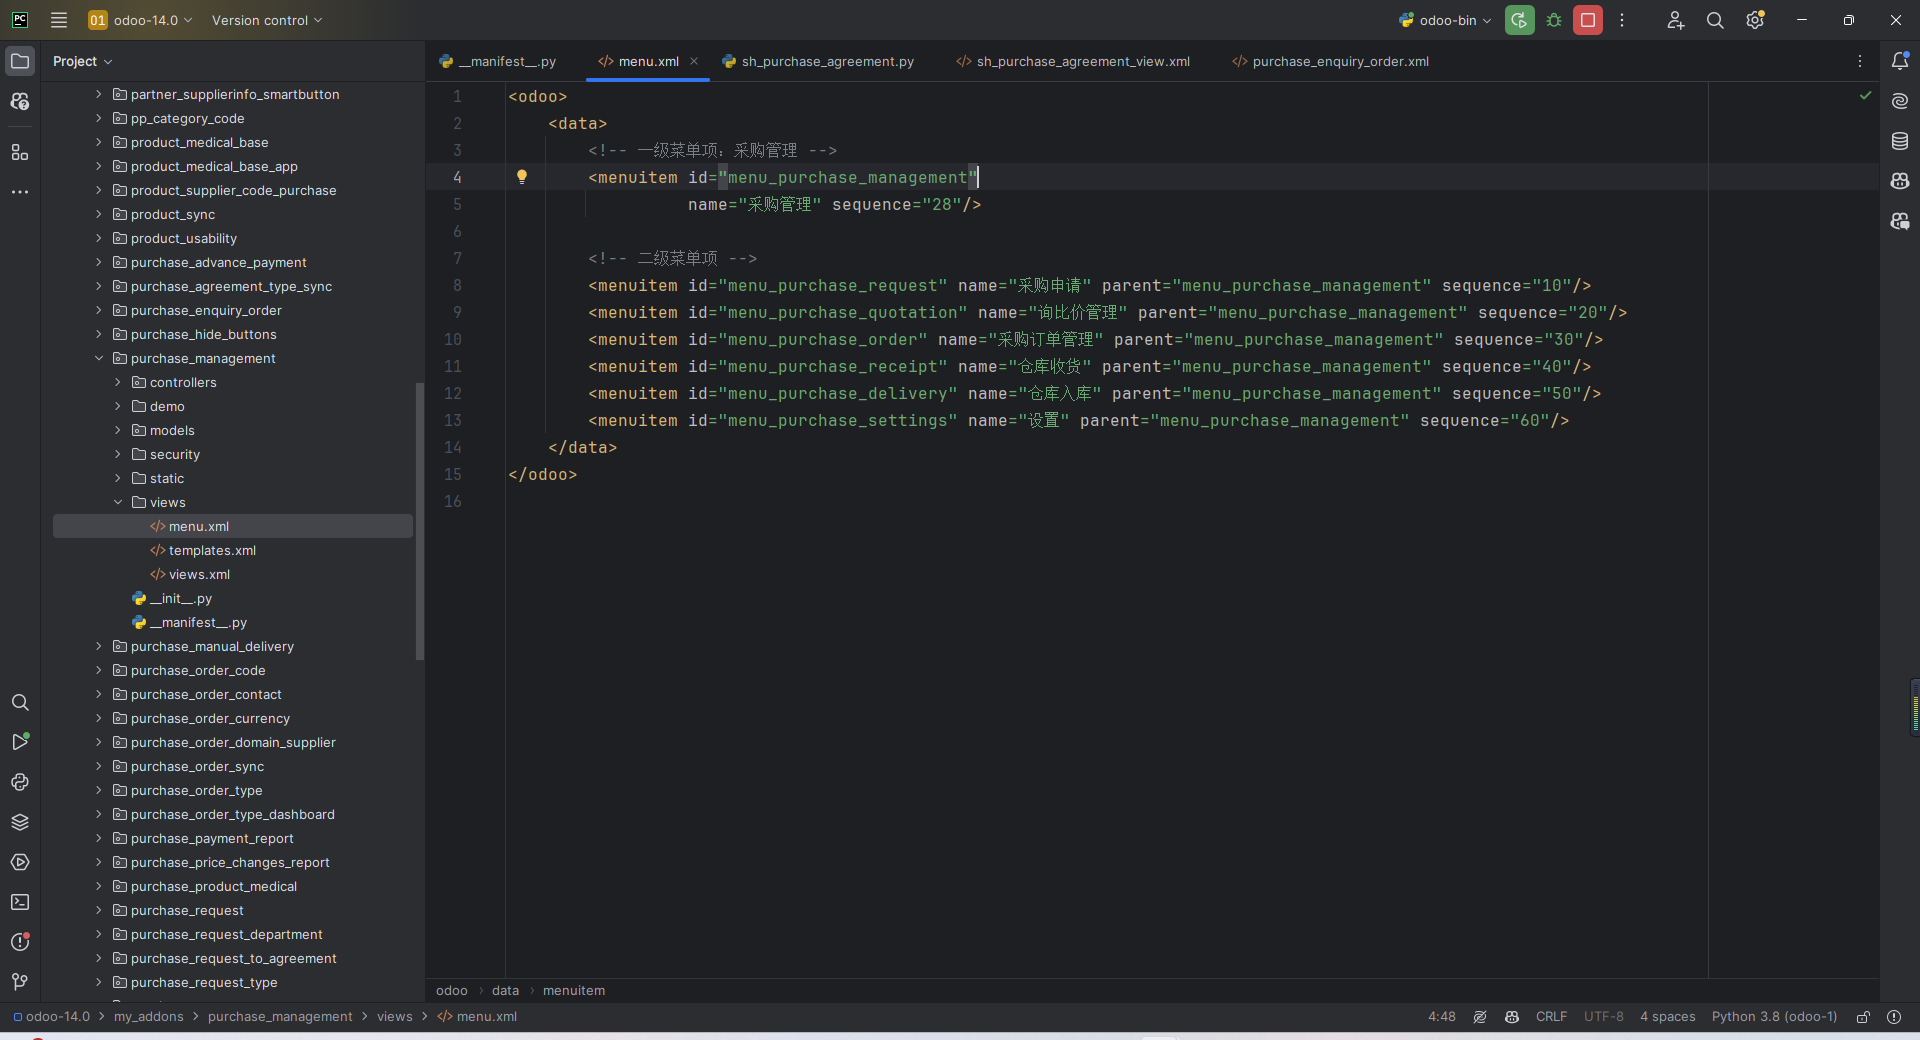Click the project tree vertical scrollbar

(x=420, y=520)
